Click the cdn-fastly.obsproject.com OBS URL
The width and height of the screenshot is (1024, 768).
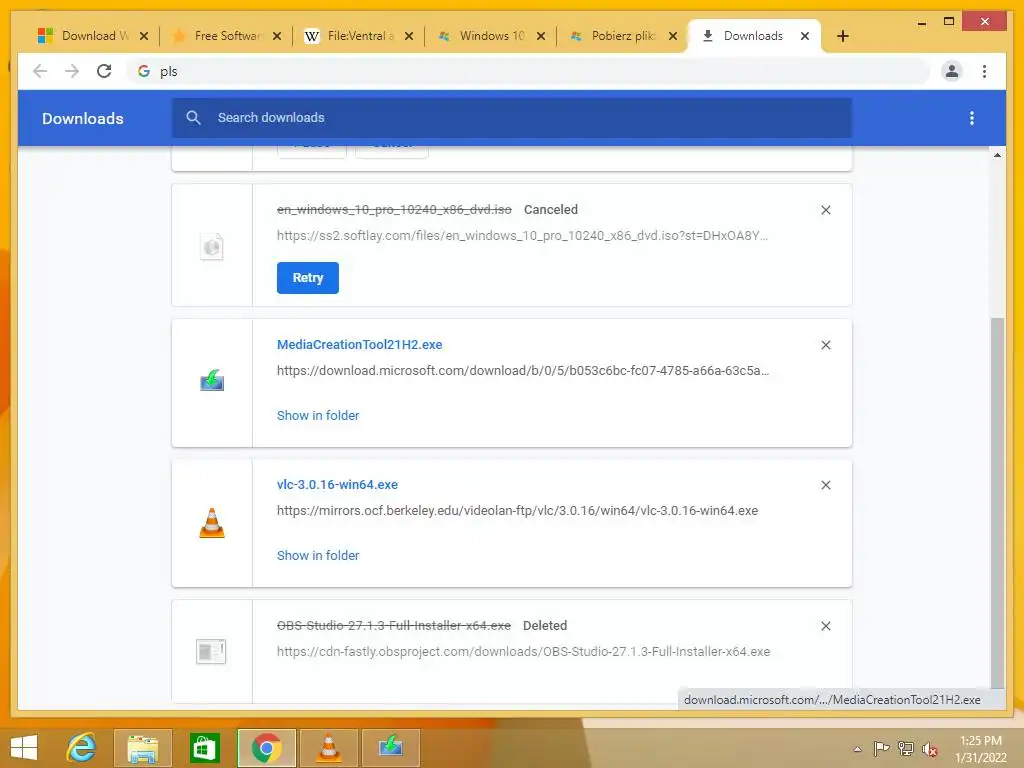tap(523, 651)
